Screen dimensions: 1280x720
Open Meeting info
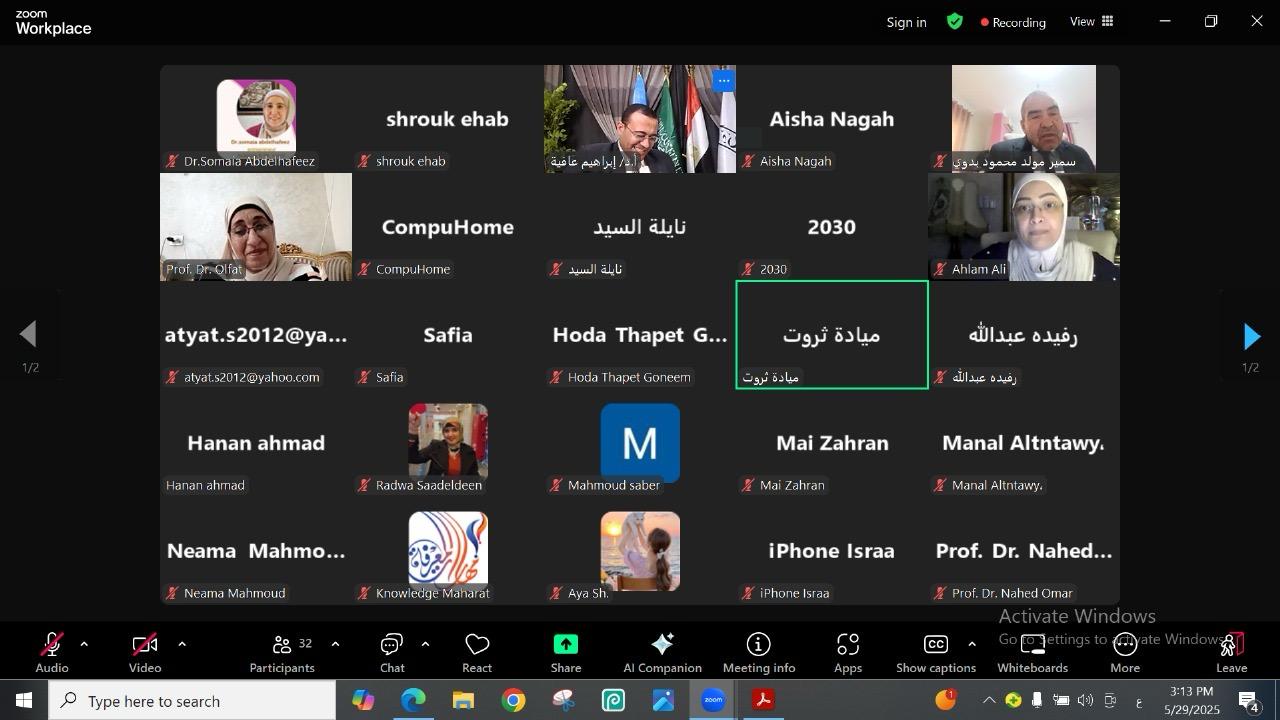tap(759, 652)
